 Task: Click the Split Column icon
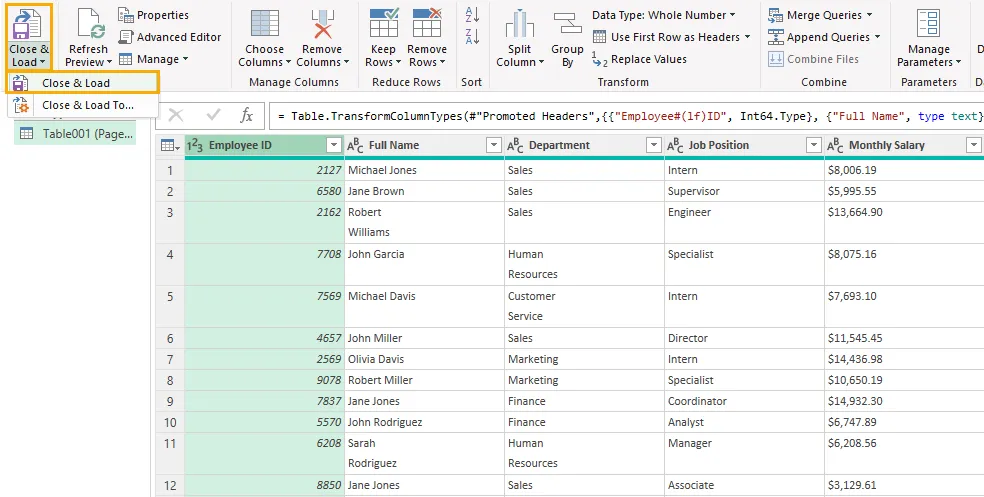520,25
